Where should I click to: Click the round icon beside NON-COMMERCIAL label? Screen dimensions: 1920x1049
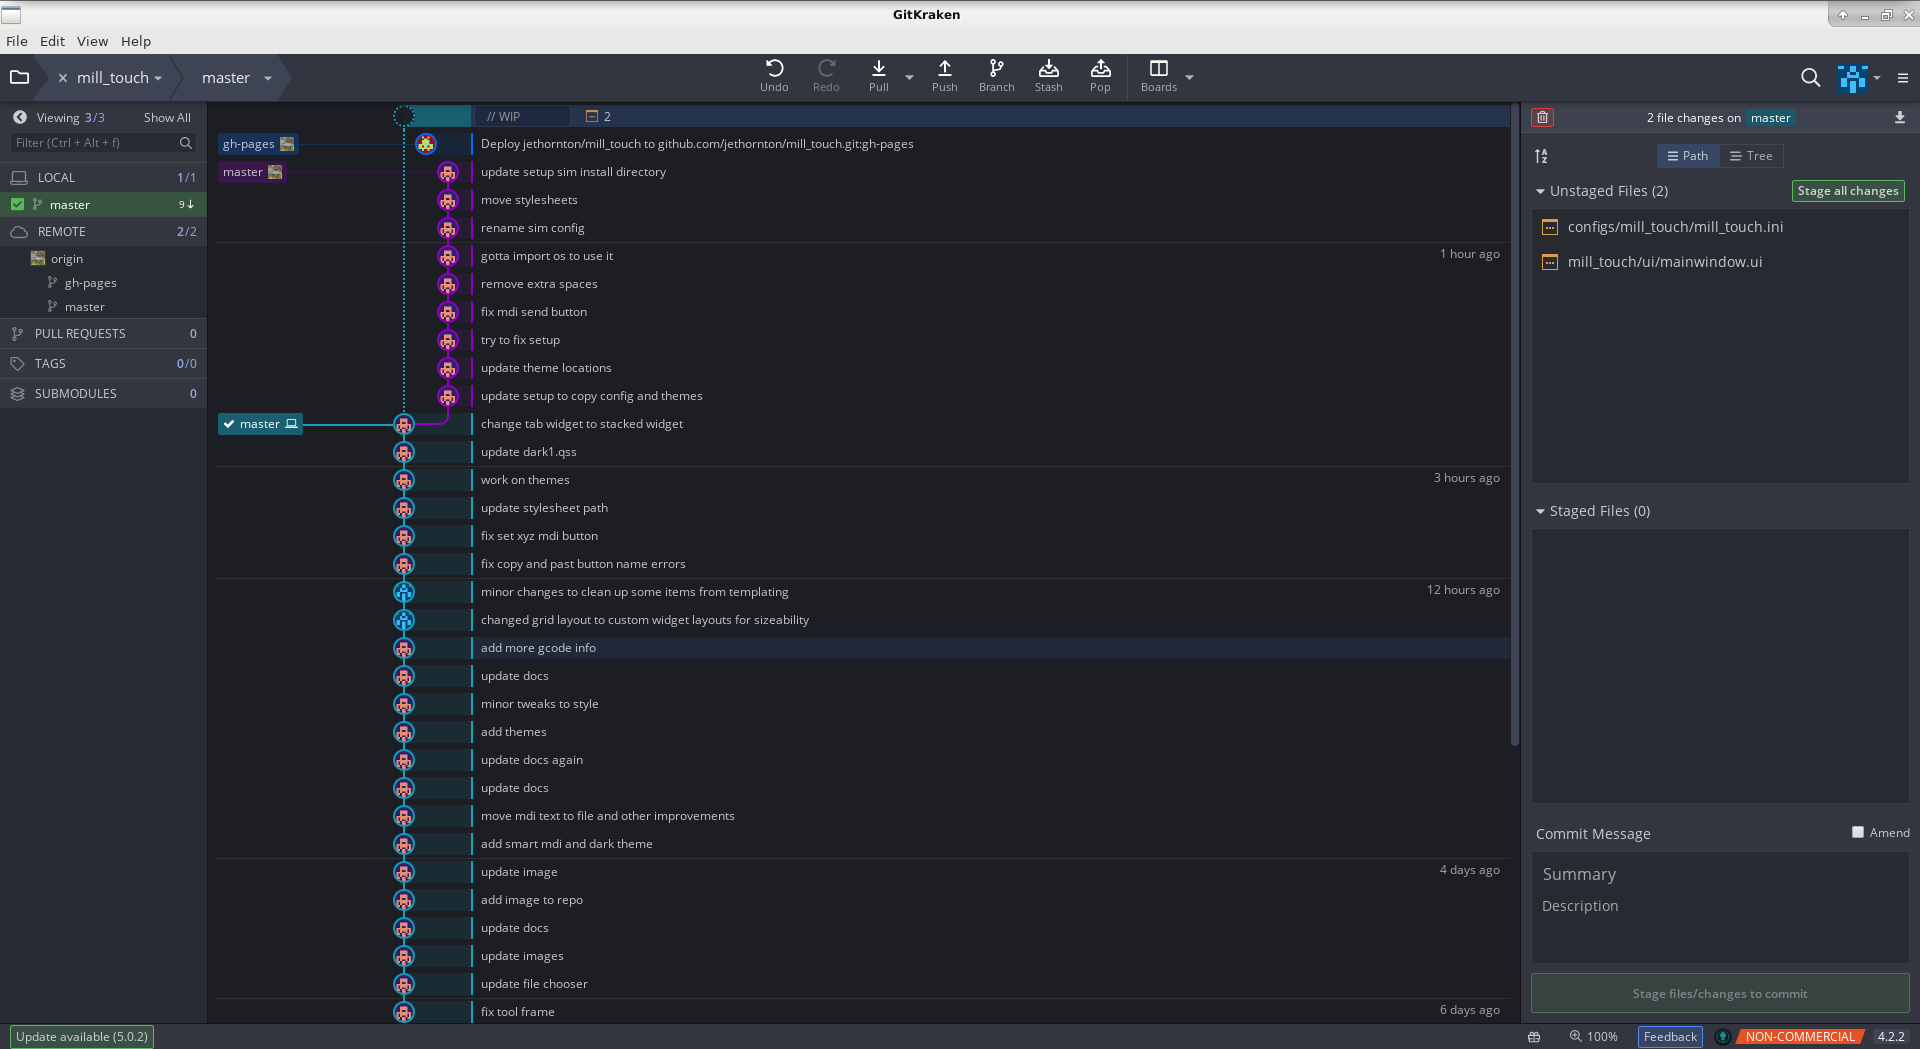1723,1037
